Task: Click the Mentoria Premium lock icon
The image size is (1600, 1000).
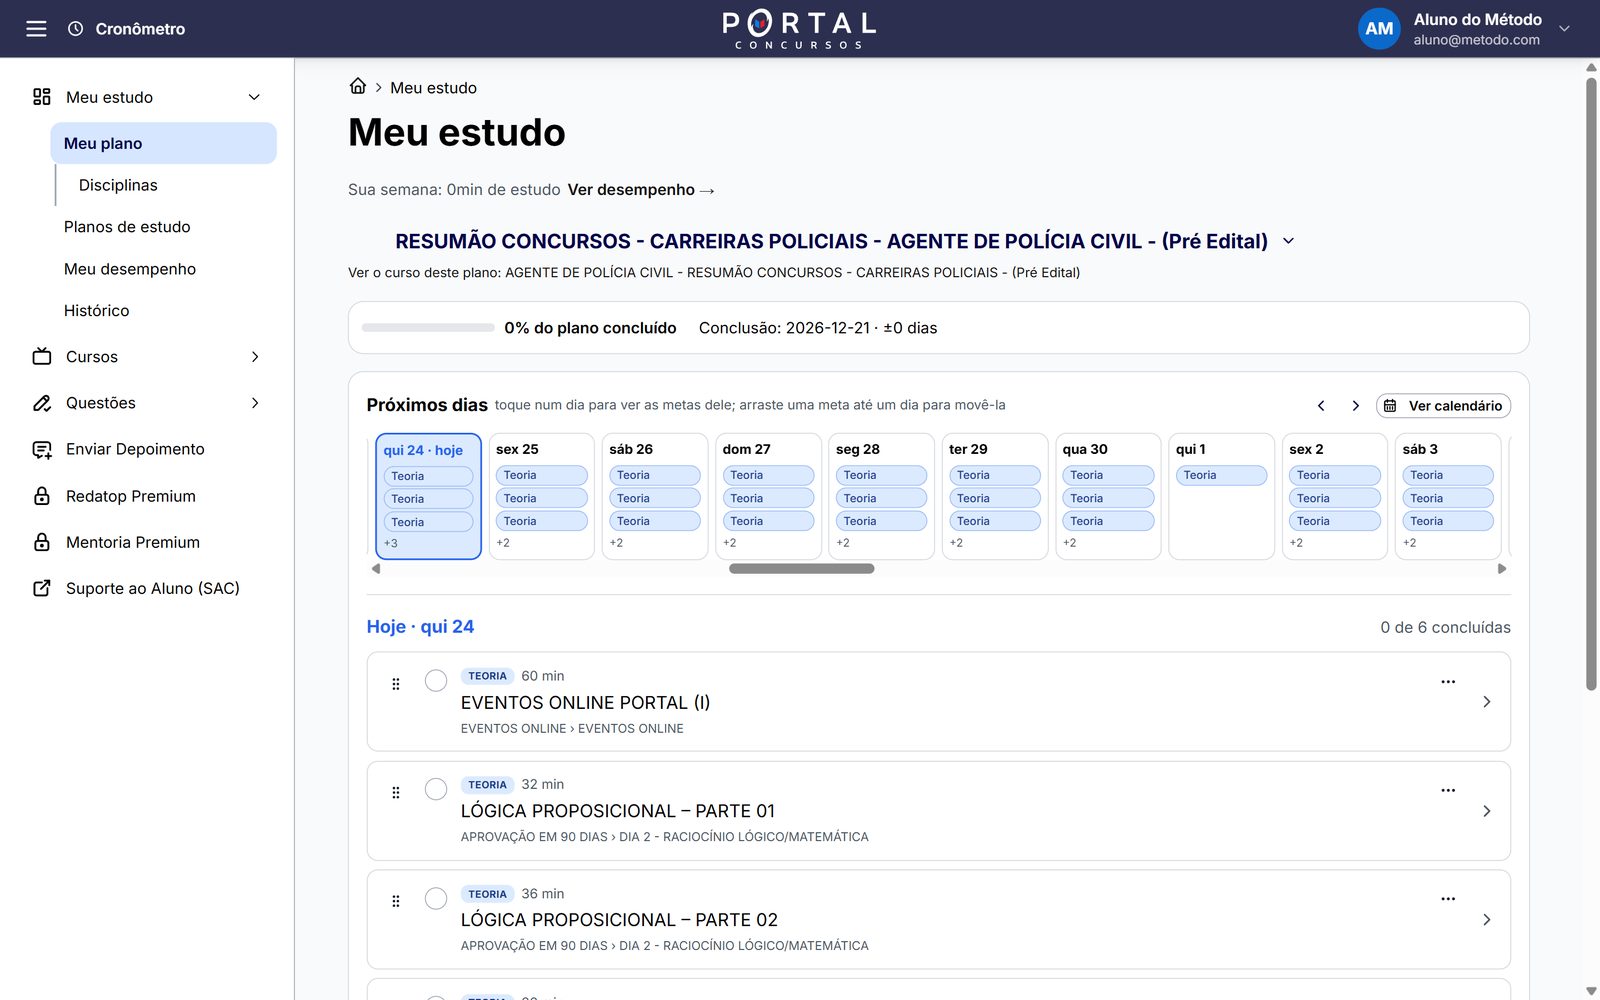Action: click(x=42, y=542)
